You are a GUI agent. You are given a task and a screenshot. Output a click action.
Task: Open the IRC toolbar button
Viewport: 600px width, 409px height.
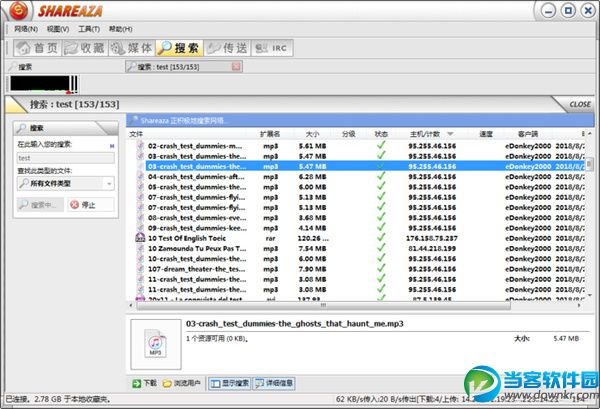point(272,48)
